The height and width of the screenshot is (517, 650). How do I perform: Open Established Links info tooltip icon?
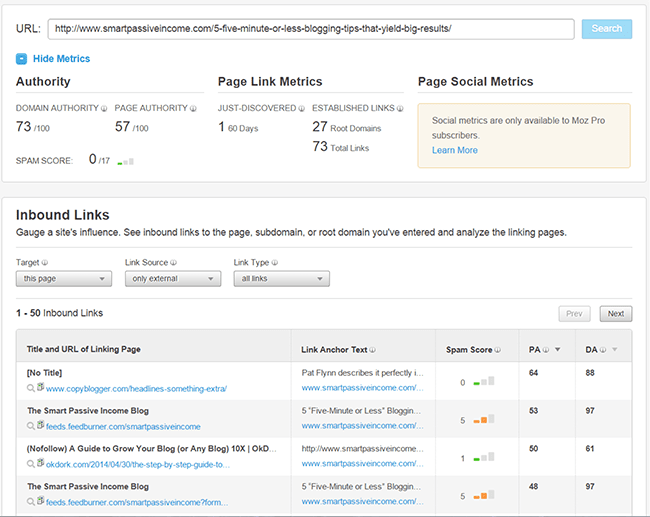click(400, 109)
